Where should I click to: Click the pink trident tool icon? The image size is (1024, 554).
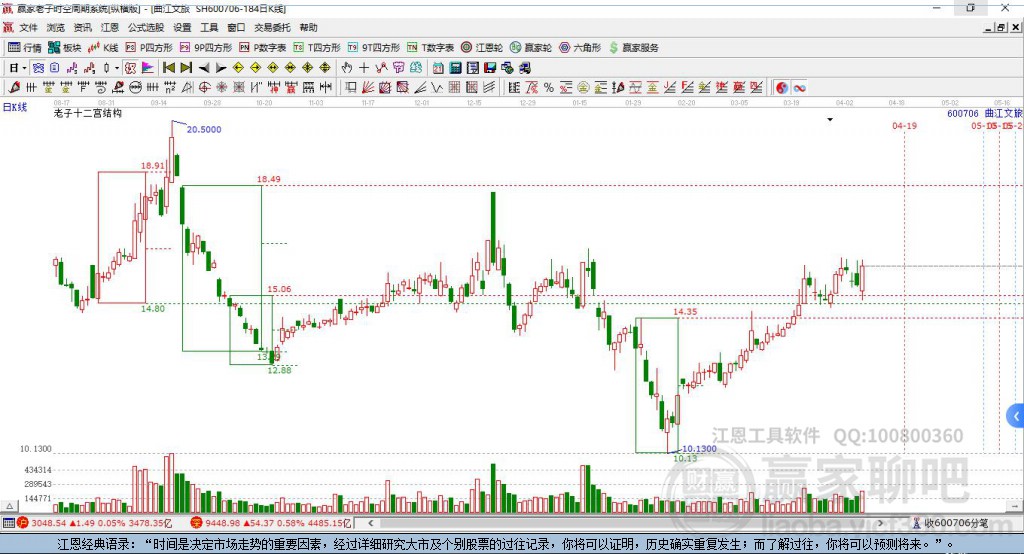click(398, 68)
